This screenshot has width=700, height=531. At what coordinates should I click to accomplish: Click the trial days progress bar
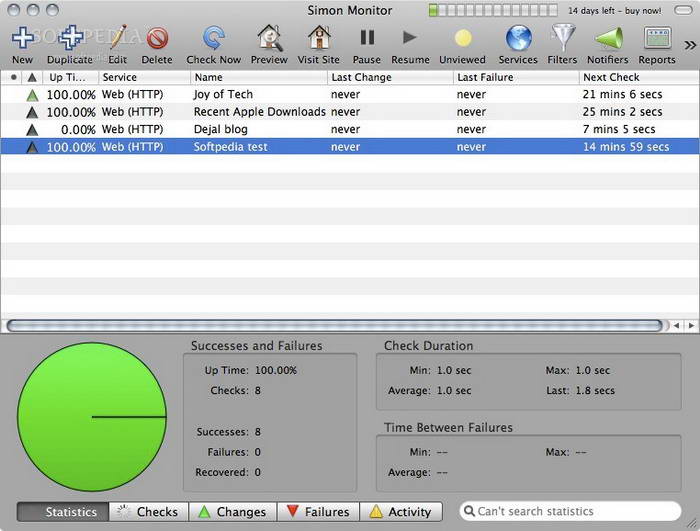coord(493,10)
